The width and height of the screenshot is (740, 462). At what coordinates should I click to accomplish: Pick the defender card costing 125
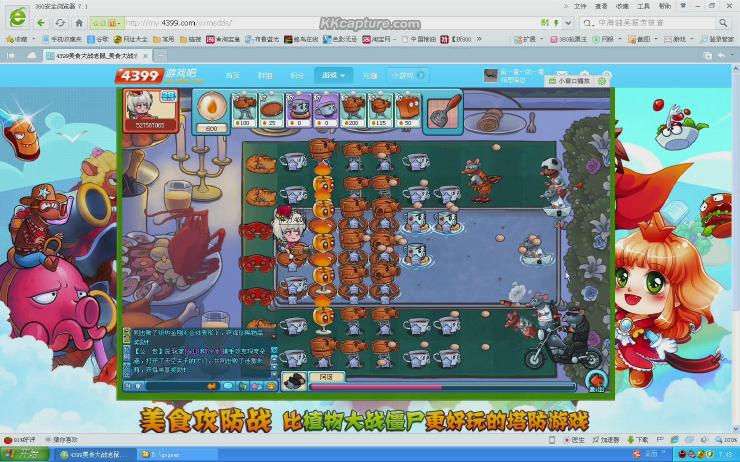point(380,110)
